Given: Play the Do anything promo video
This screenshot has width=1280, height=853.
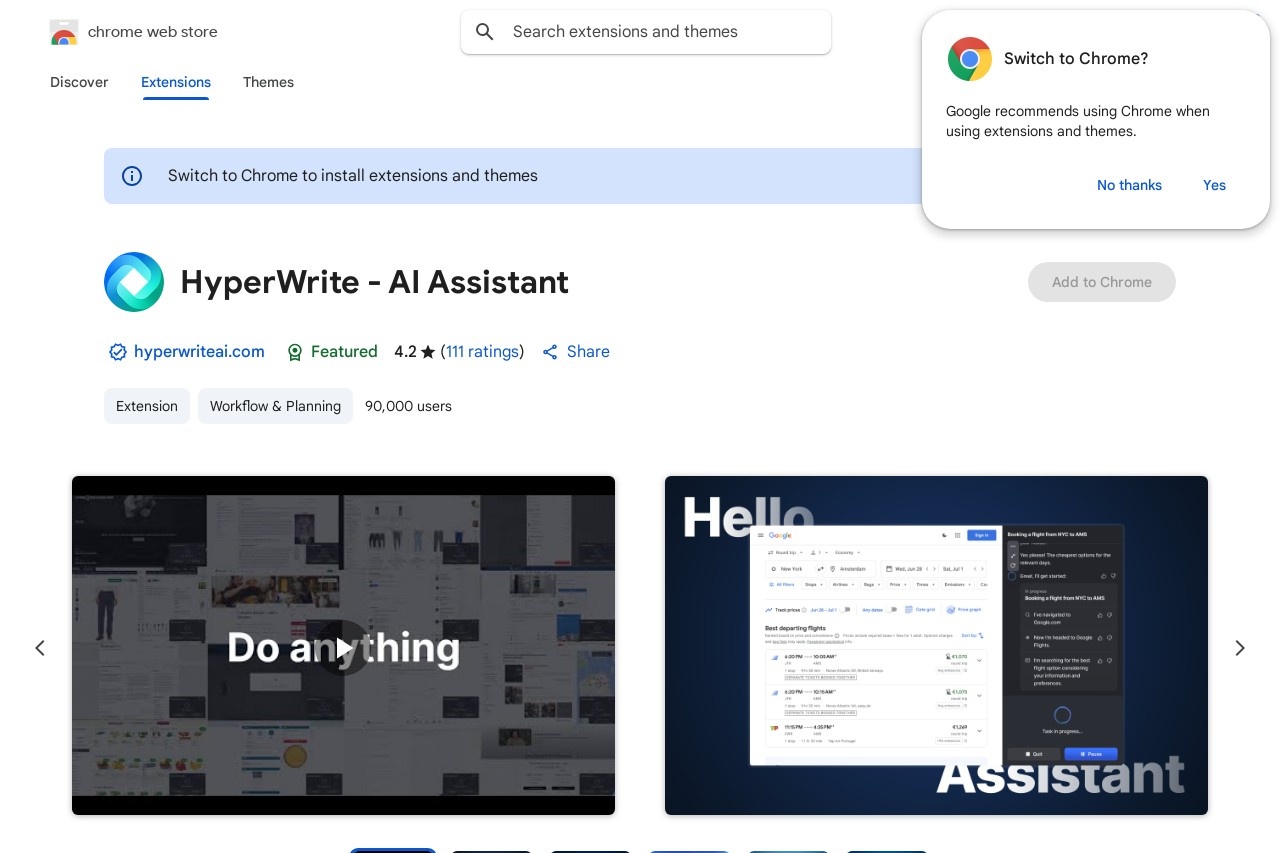Looking at the screenshot, I should [343, 647].
